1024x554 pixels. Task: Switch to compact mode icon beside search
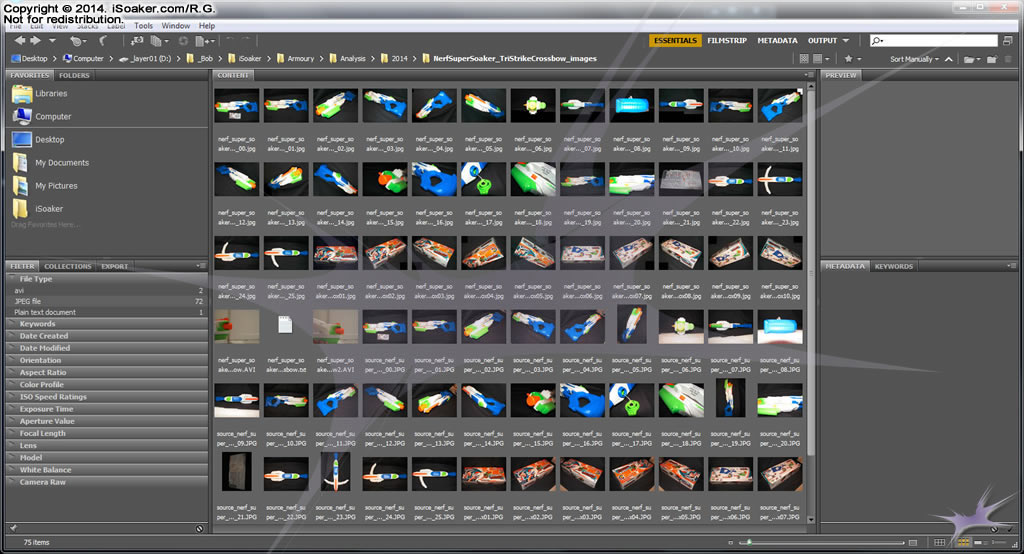pos(1008,41)
